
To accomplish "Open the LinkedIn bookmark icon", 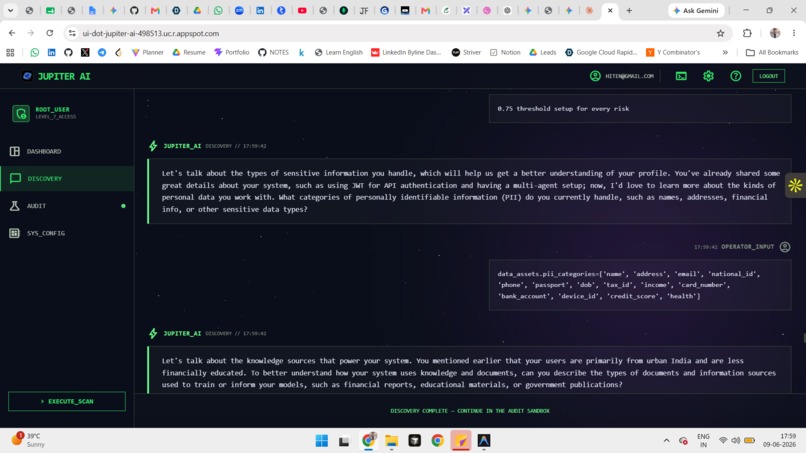I will [51, 52].
